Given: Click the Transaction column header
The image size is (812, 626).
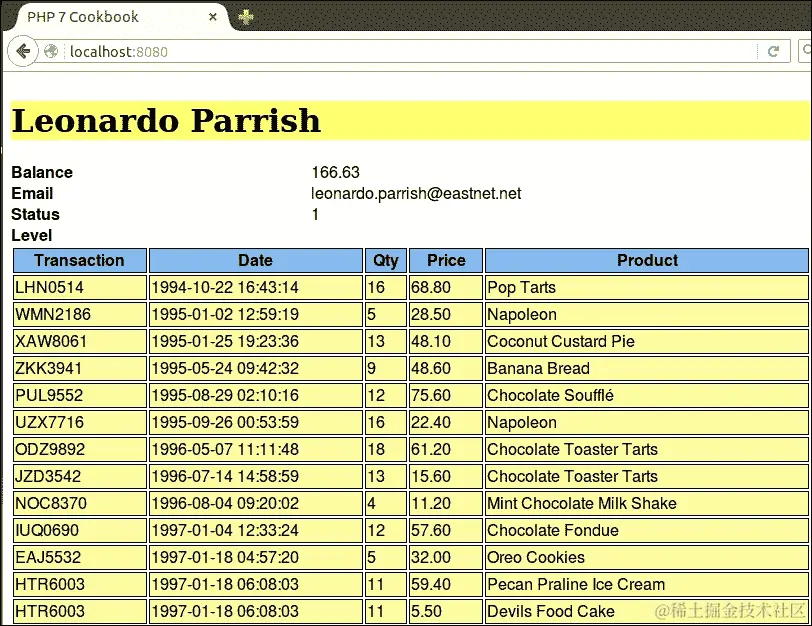Looking at the screenshot, I should (x=80, y=260).
